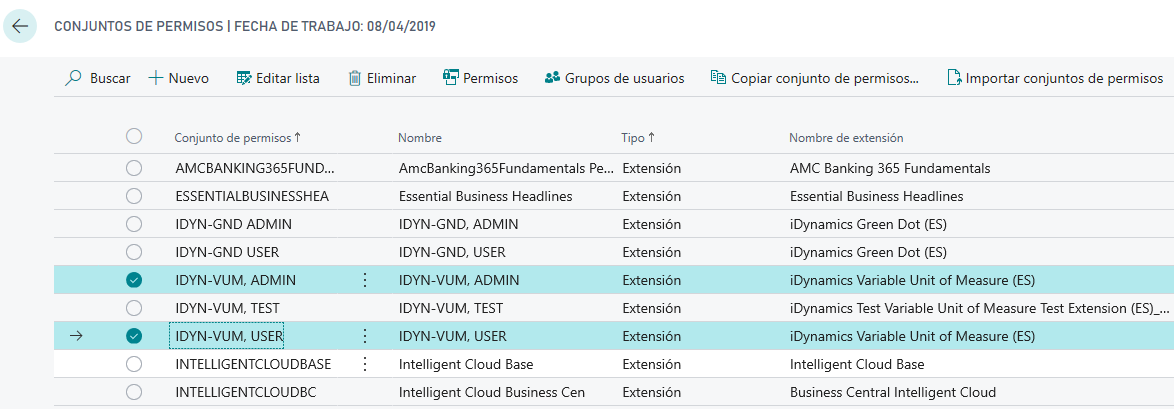1174x409 pixels.
Task: Toggle the select-all rows circle in header
Action: [x=134, y=136]
